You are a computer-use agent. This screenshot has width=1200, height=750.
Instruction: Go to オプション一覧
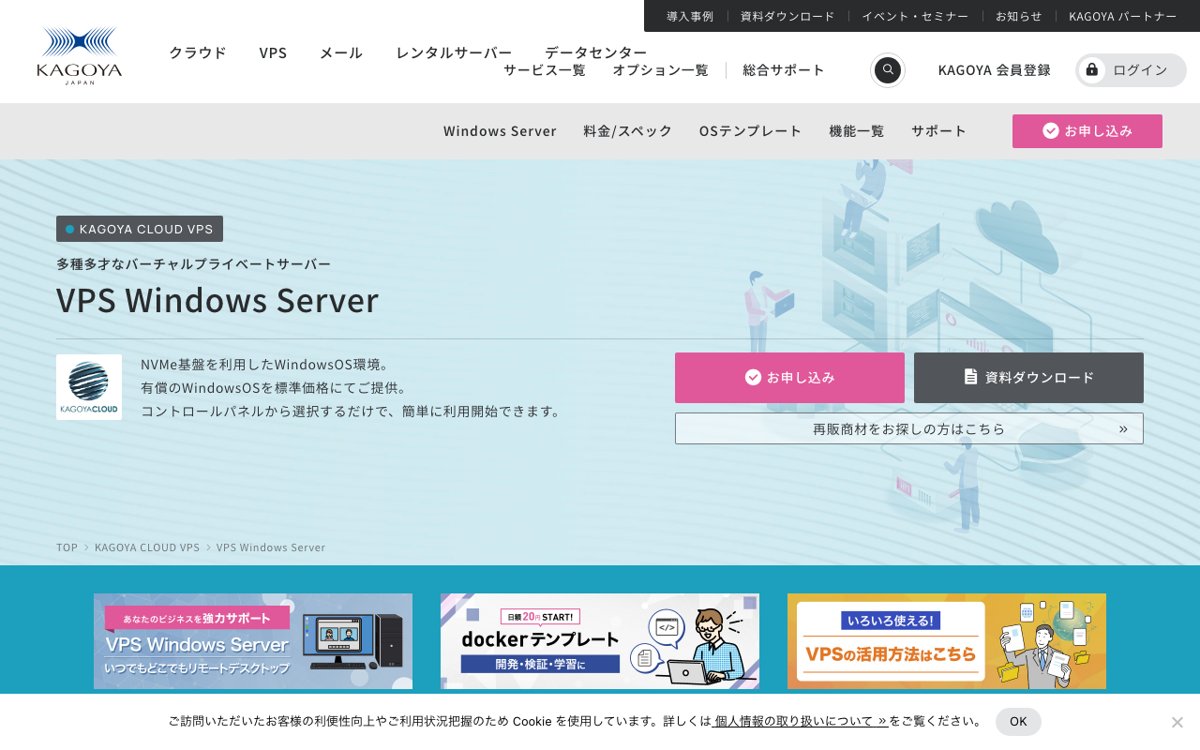(x=660, y=70)
